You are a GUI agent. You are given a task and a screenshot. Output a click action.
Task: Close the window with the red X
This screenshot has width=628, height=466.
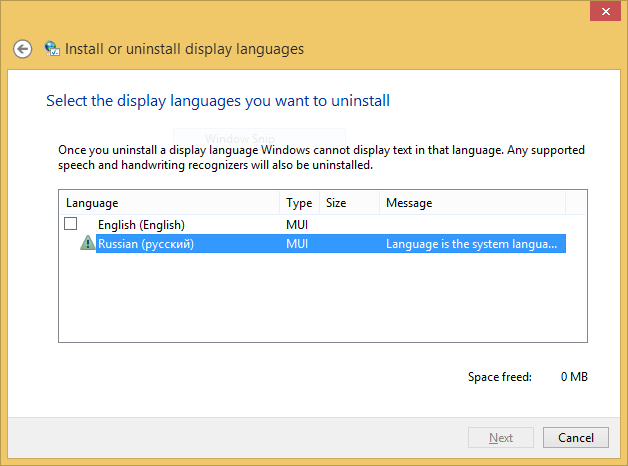605,11
